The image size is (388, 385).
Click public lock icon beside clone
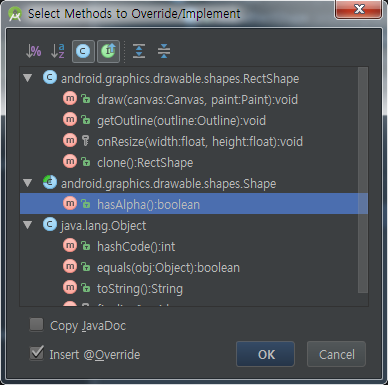pyautogui.click(x=86, y=162)
